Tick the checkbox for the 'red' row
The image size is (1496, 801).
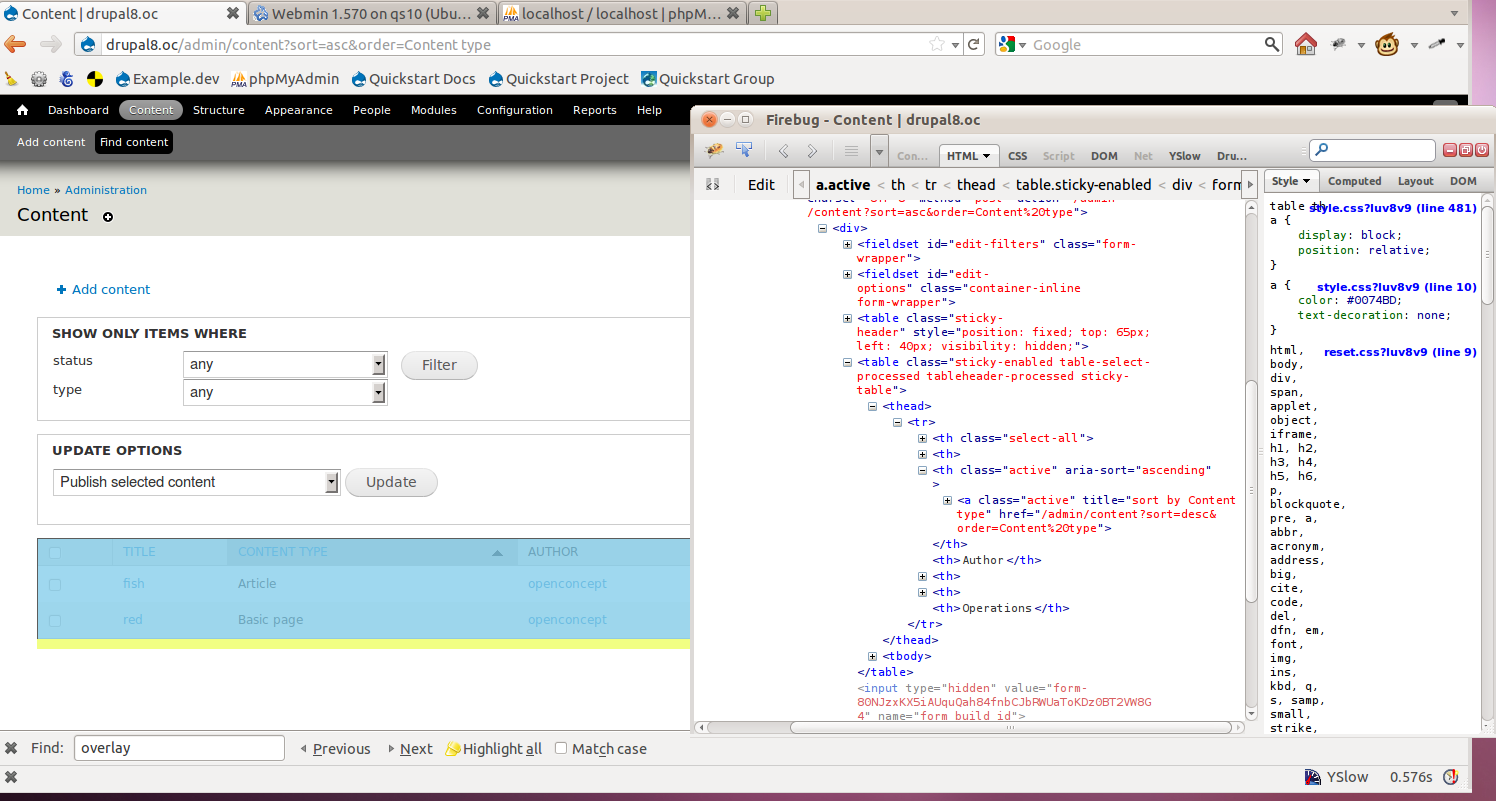55,621
